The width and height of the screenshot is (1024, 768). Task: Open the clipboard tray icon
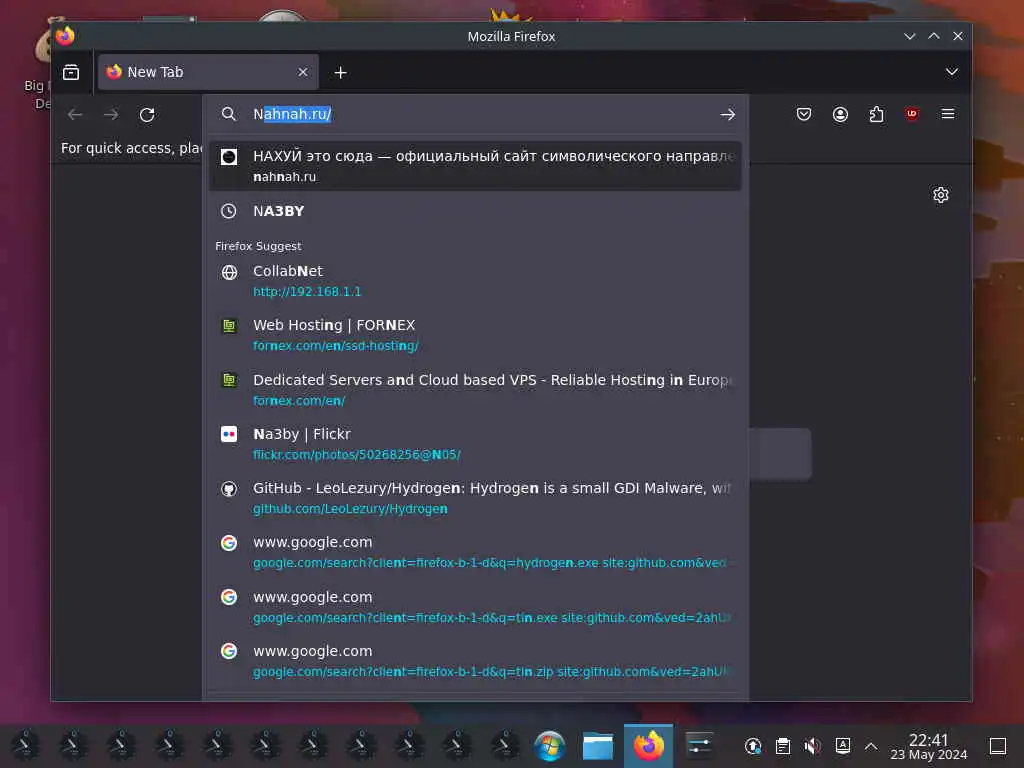(783, 746)
